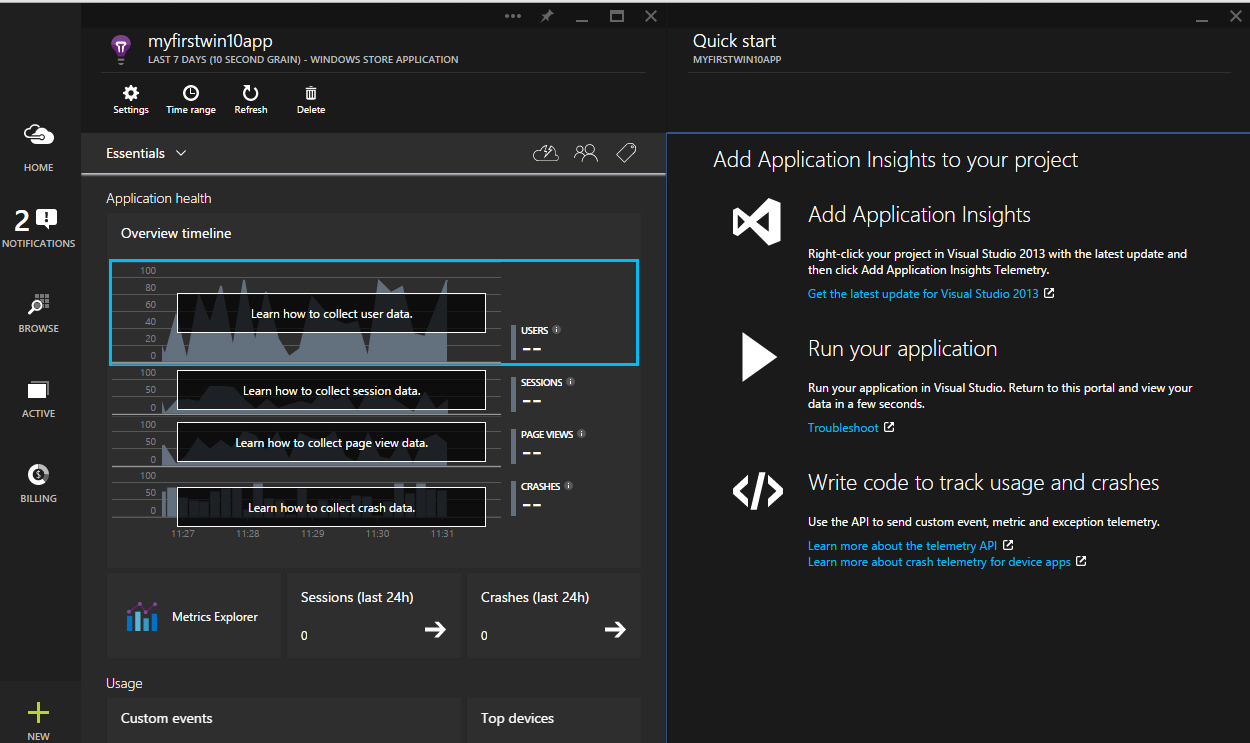Viewport: 1250px width, 743px height.
Task: Expand the Essentials dropdown
Action: pyautogui.click(x=147, y=153)
